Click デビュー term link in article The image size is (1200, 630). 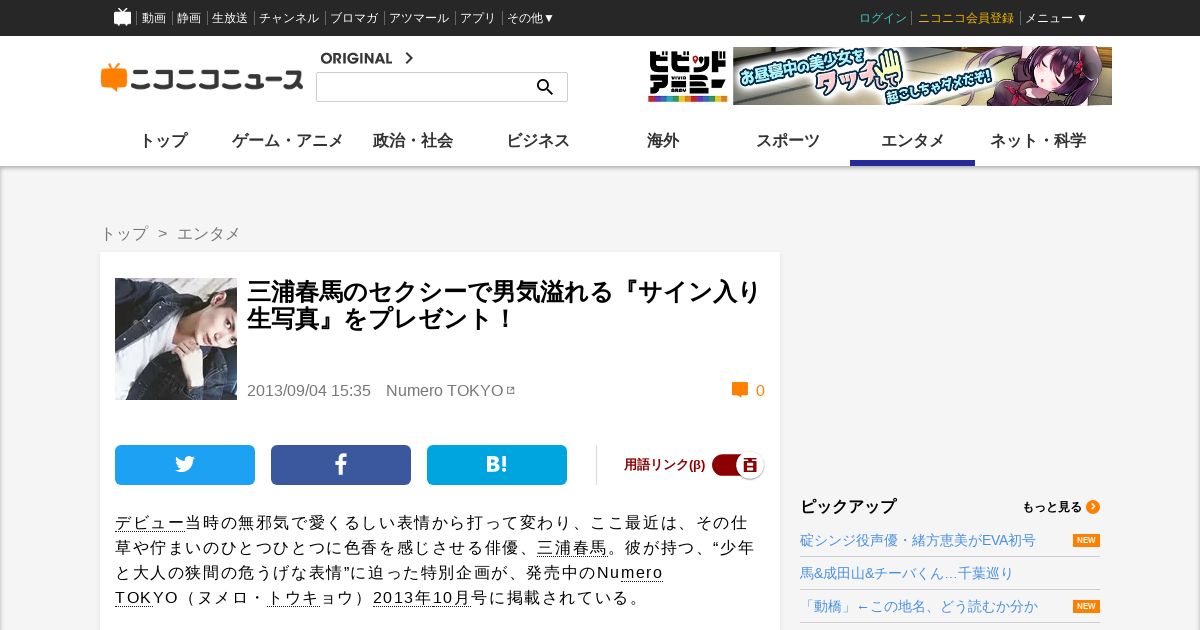pos(150,522)
